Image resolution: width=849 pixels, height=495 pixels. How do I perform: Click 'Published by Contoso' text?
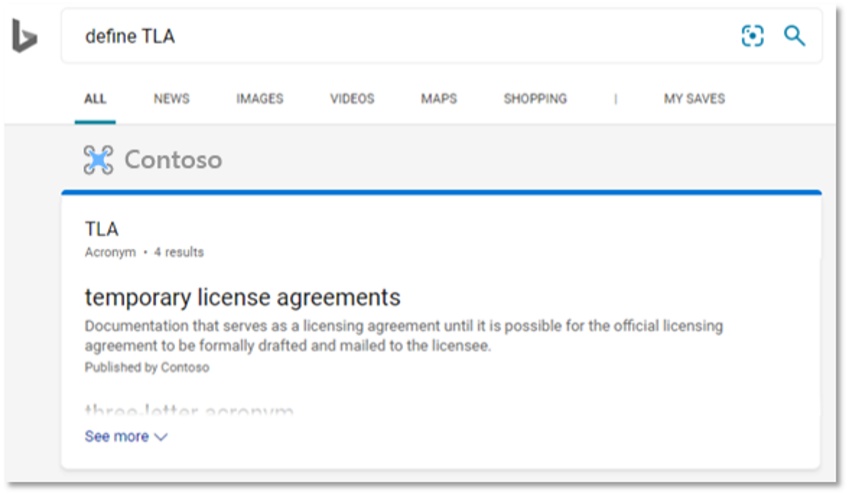click(147, 367)
